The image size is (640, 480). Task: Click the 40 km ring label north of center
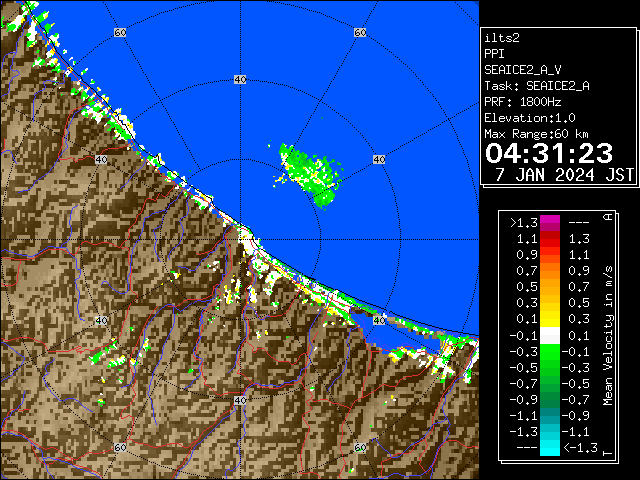pyautogui.click(x=240, y=80)
